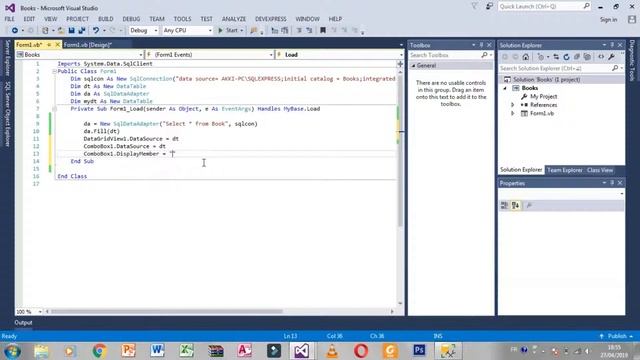
Task: Click Show All Files icon
Action: [587, 57]
